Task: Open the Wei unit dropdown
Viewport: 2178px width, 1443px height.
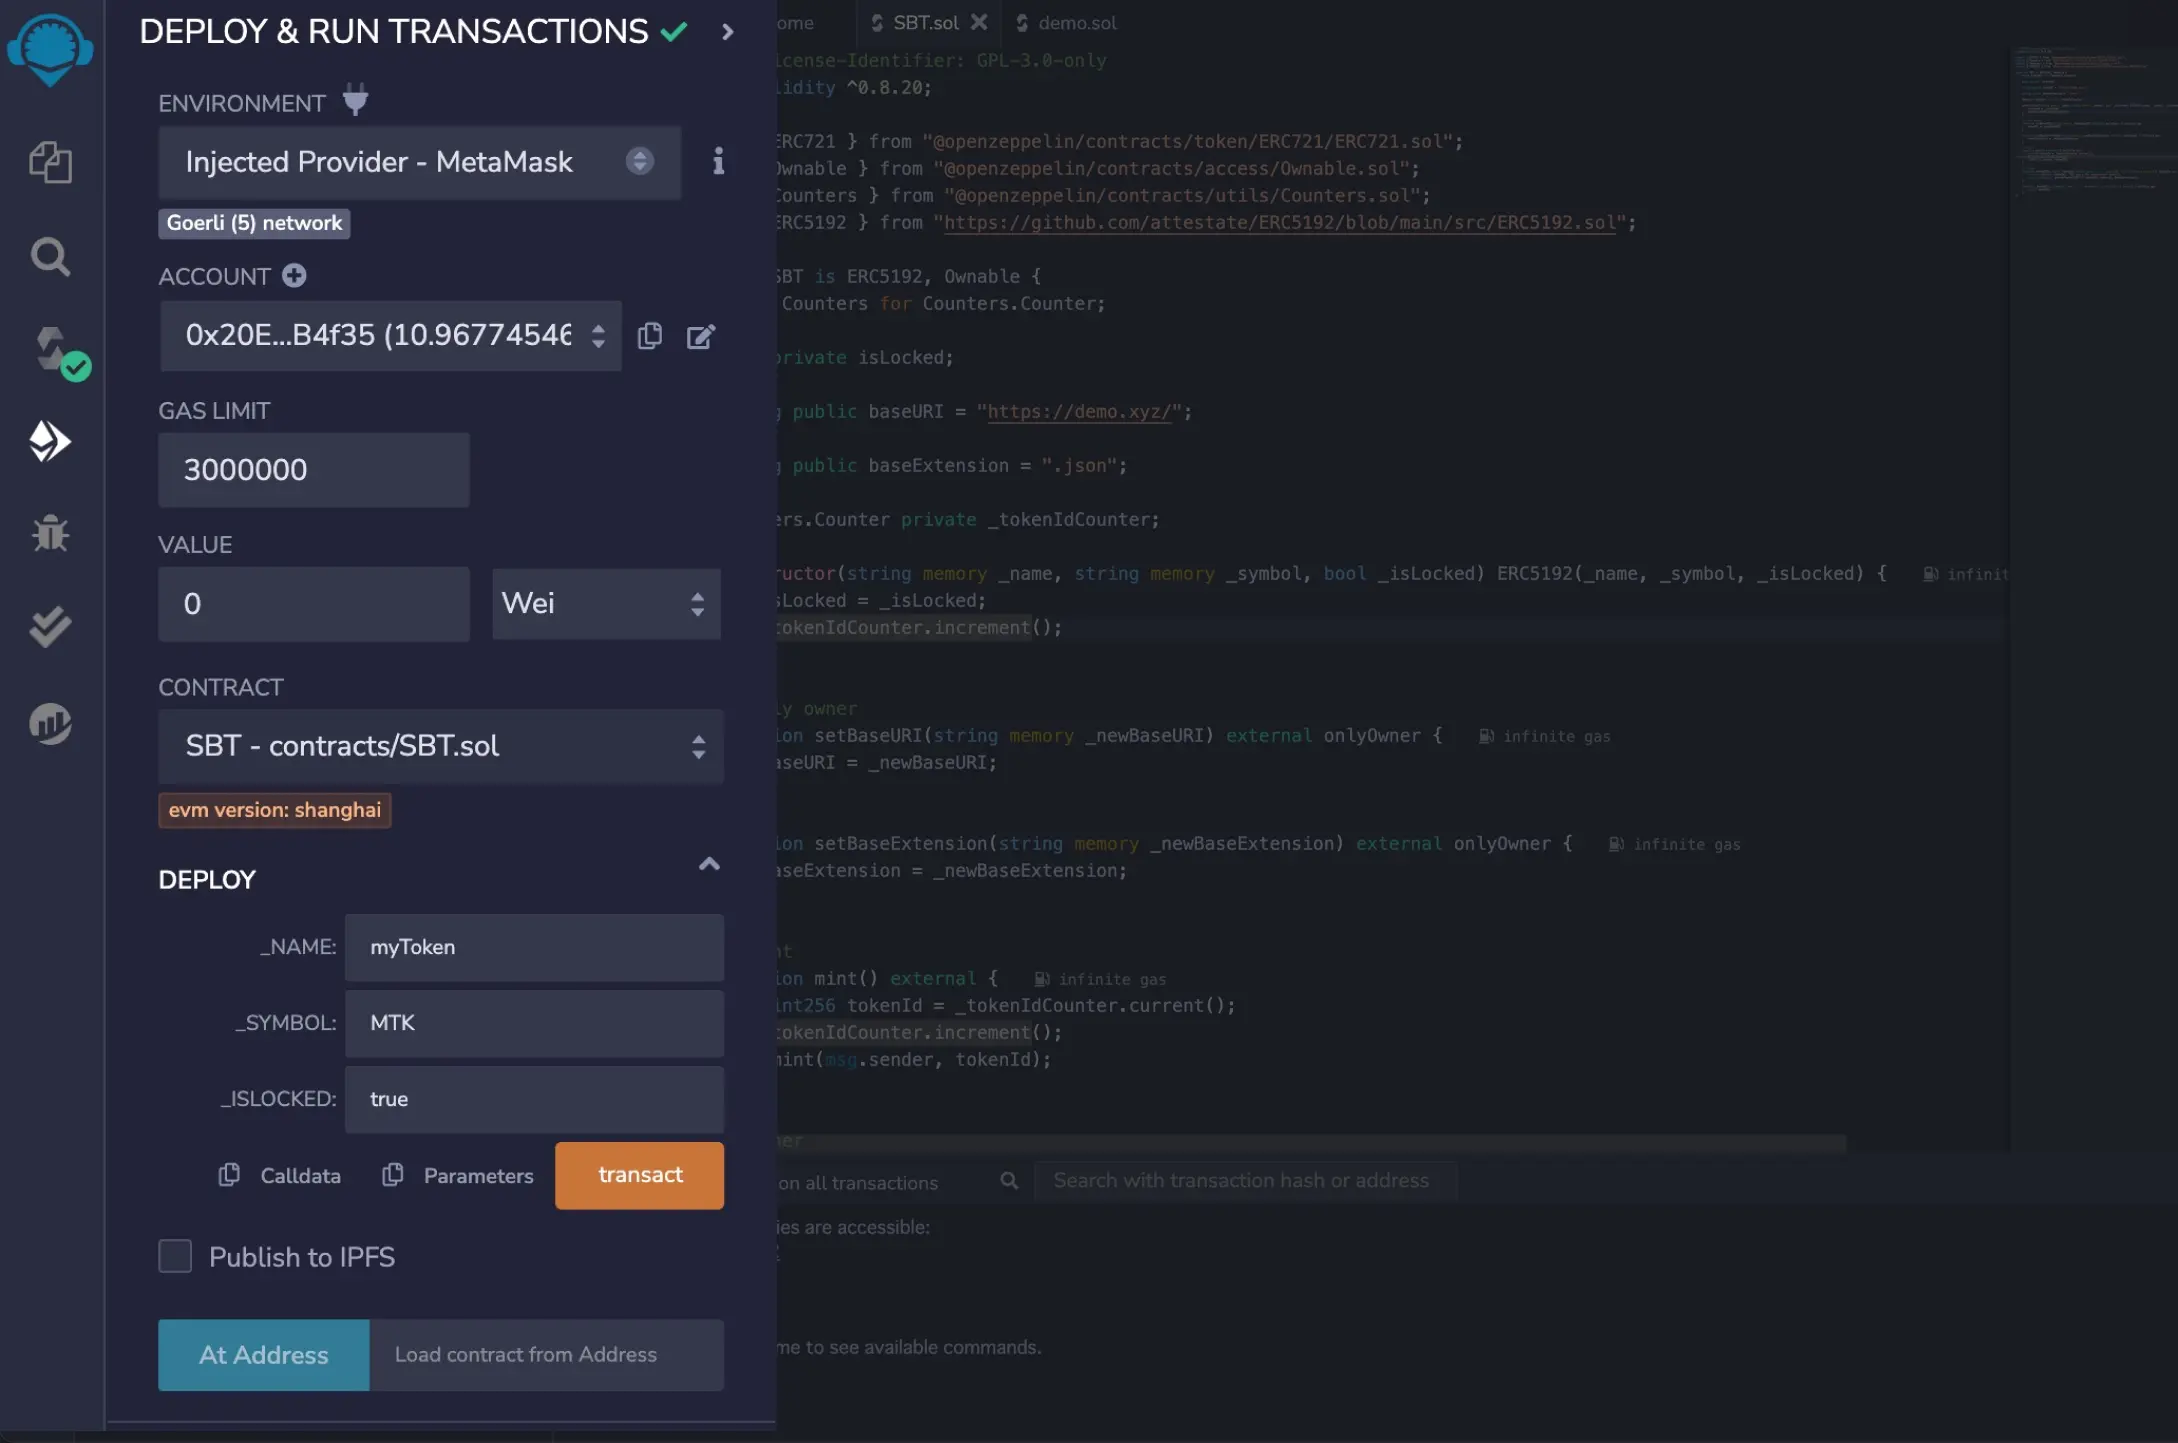Action: click(x=605, y=603)
